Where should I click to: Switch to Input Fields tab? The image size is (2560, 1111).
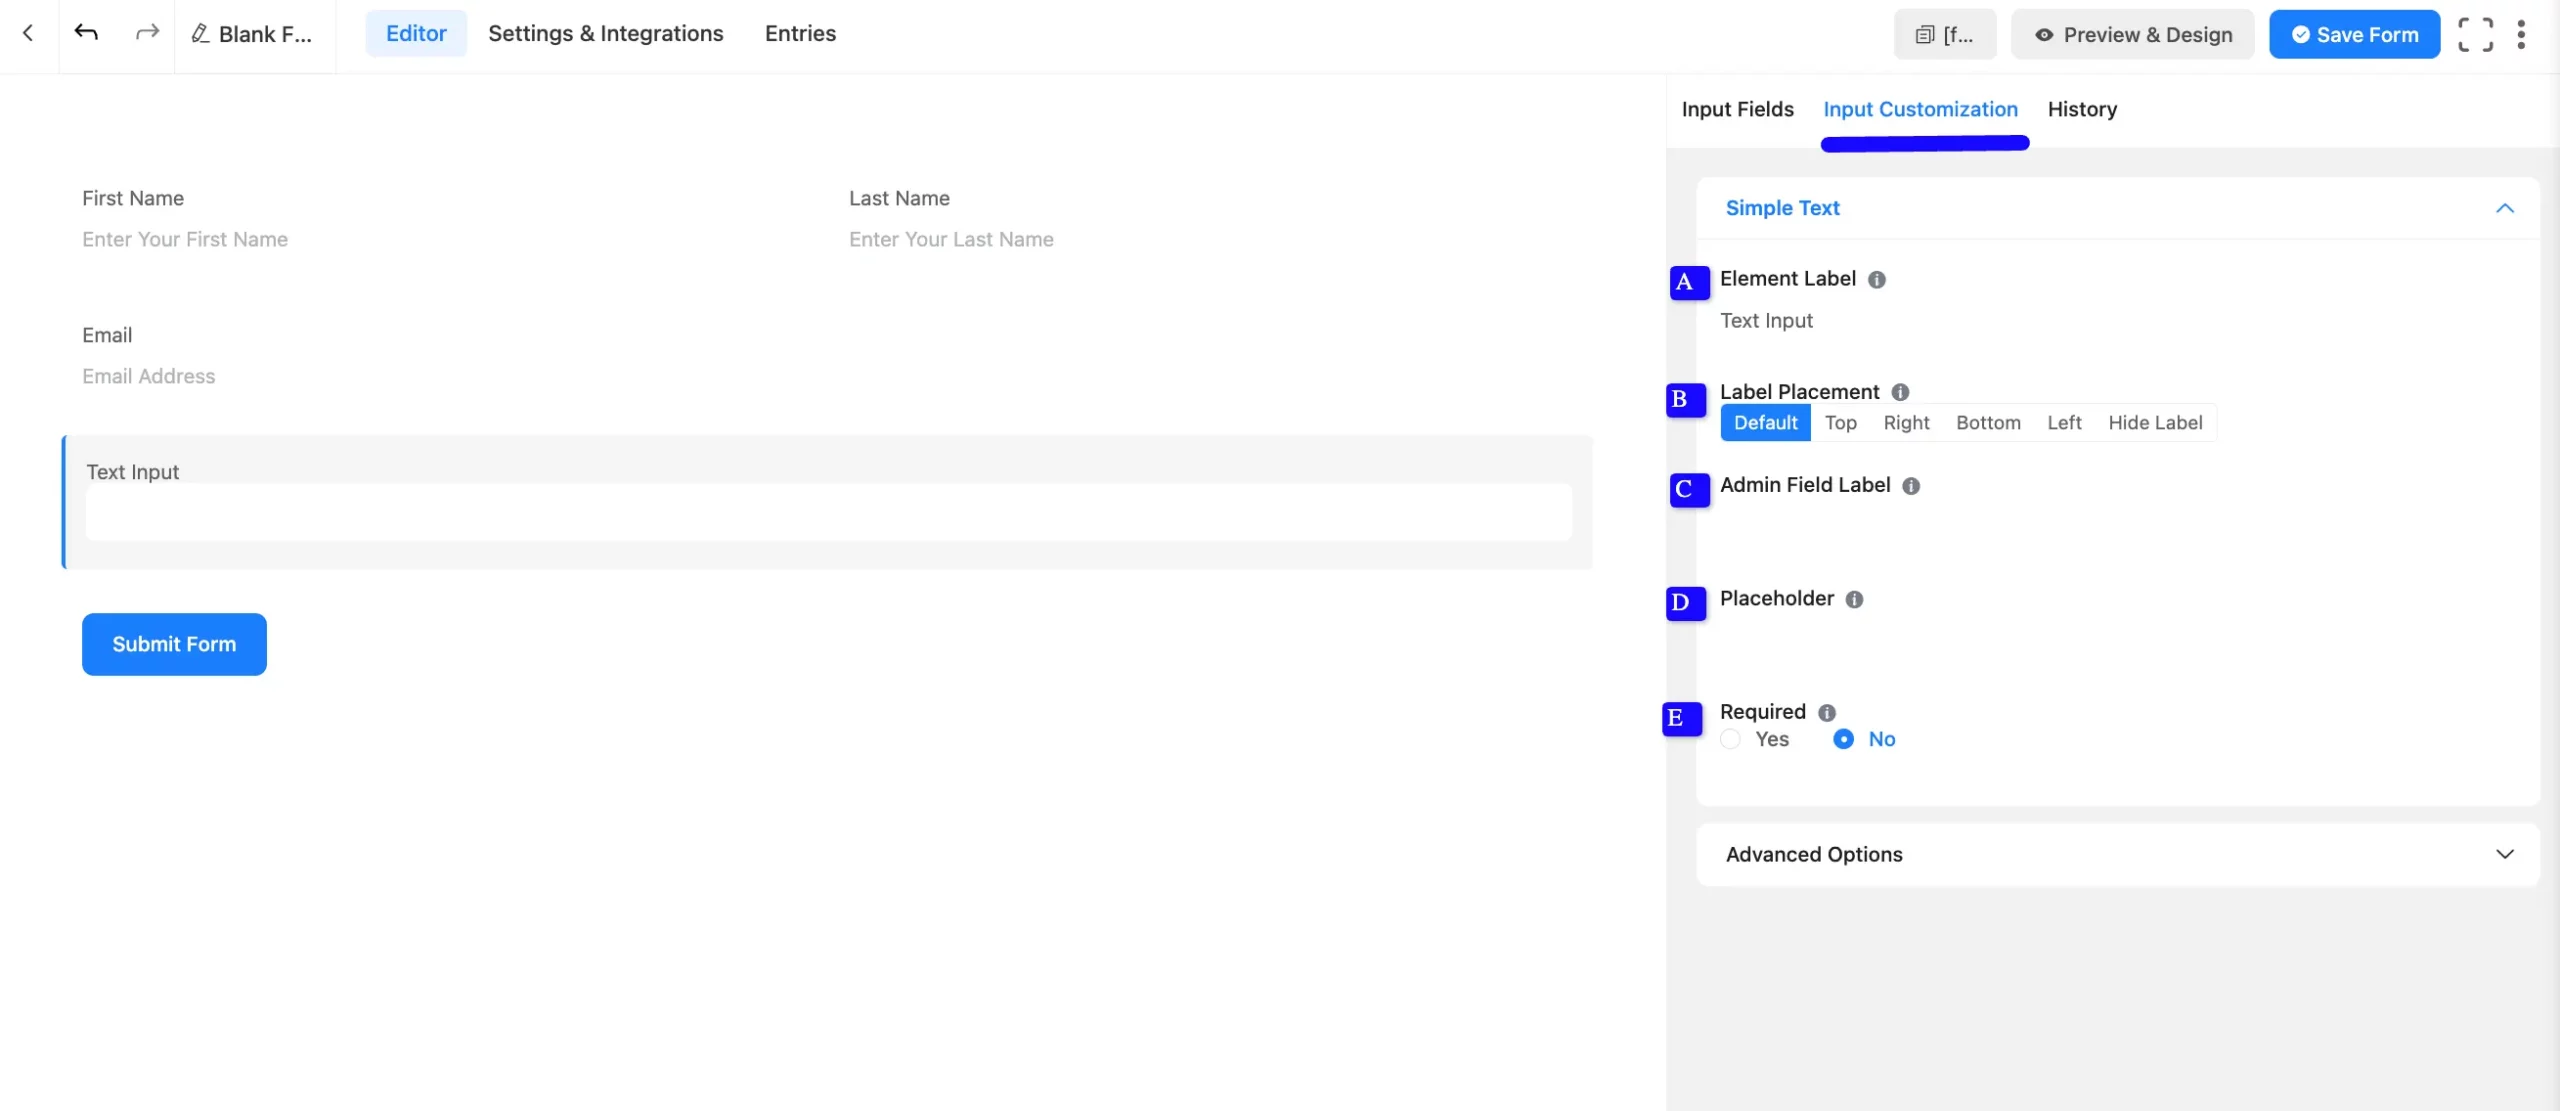1738,109
